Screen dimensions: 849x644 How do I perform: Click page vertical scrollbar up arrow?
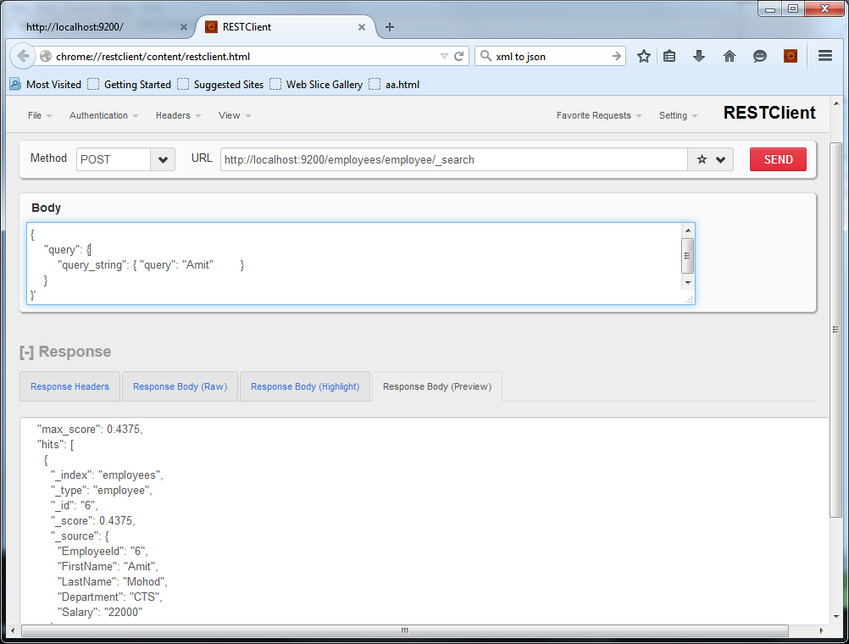tap(837, 103)
